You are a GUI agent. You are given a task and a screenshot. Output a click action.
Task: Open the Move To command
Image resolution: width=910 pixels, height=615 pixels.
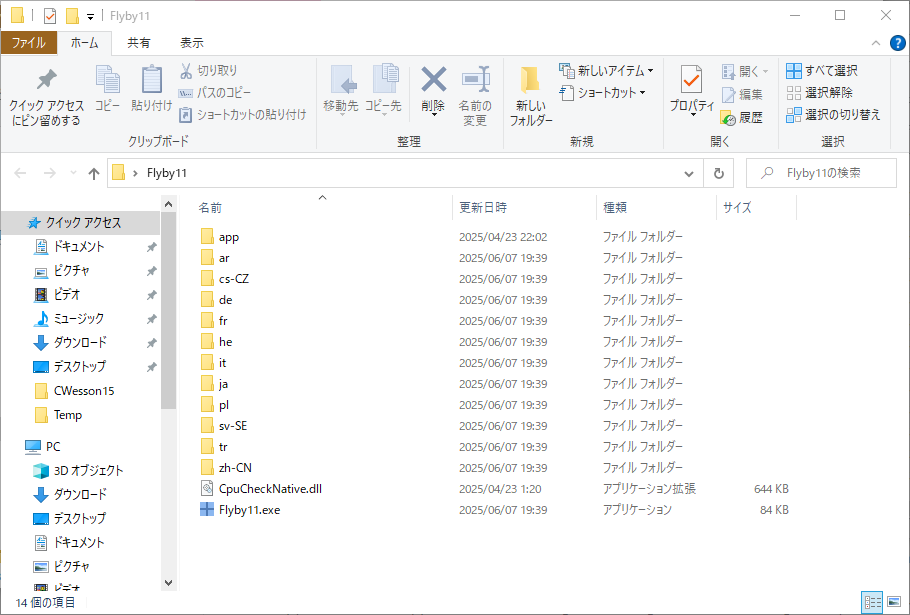click(x=341, y=90)
